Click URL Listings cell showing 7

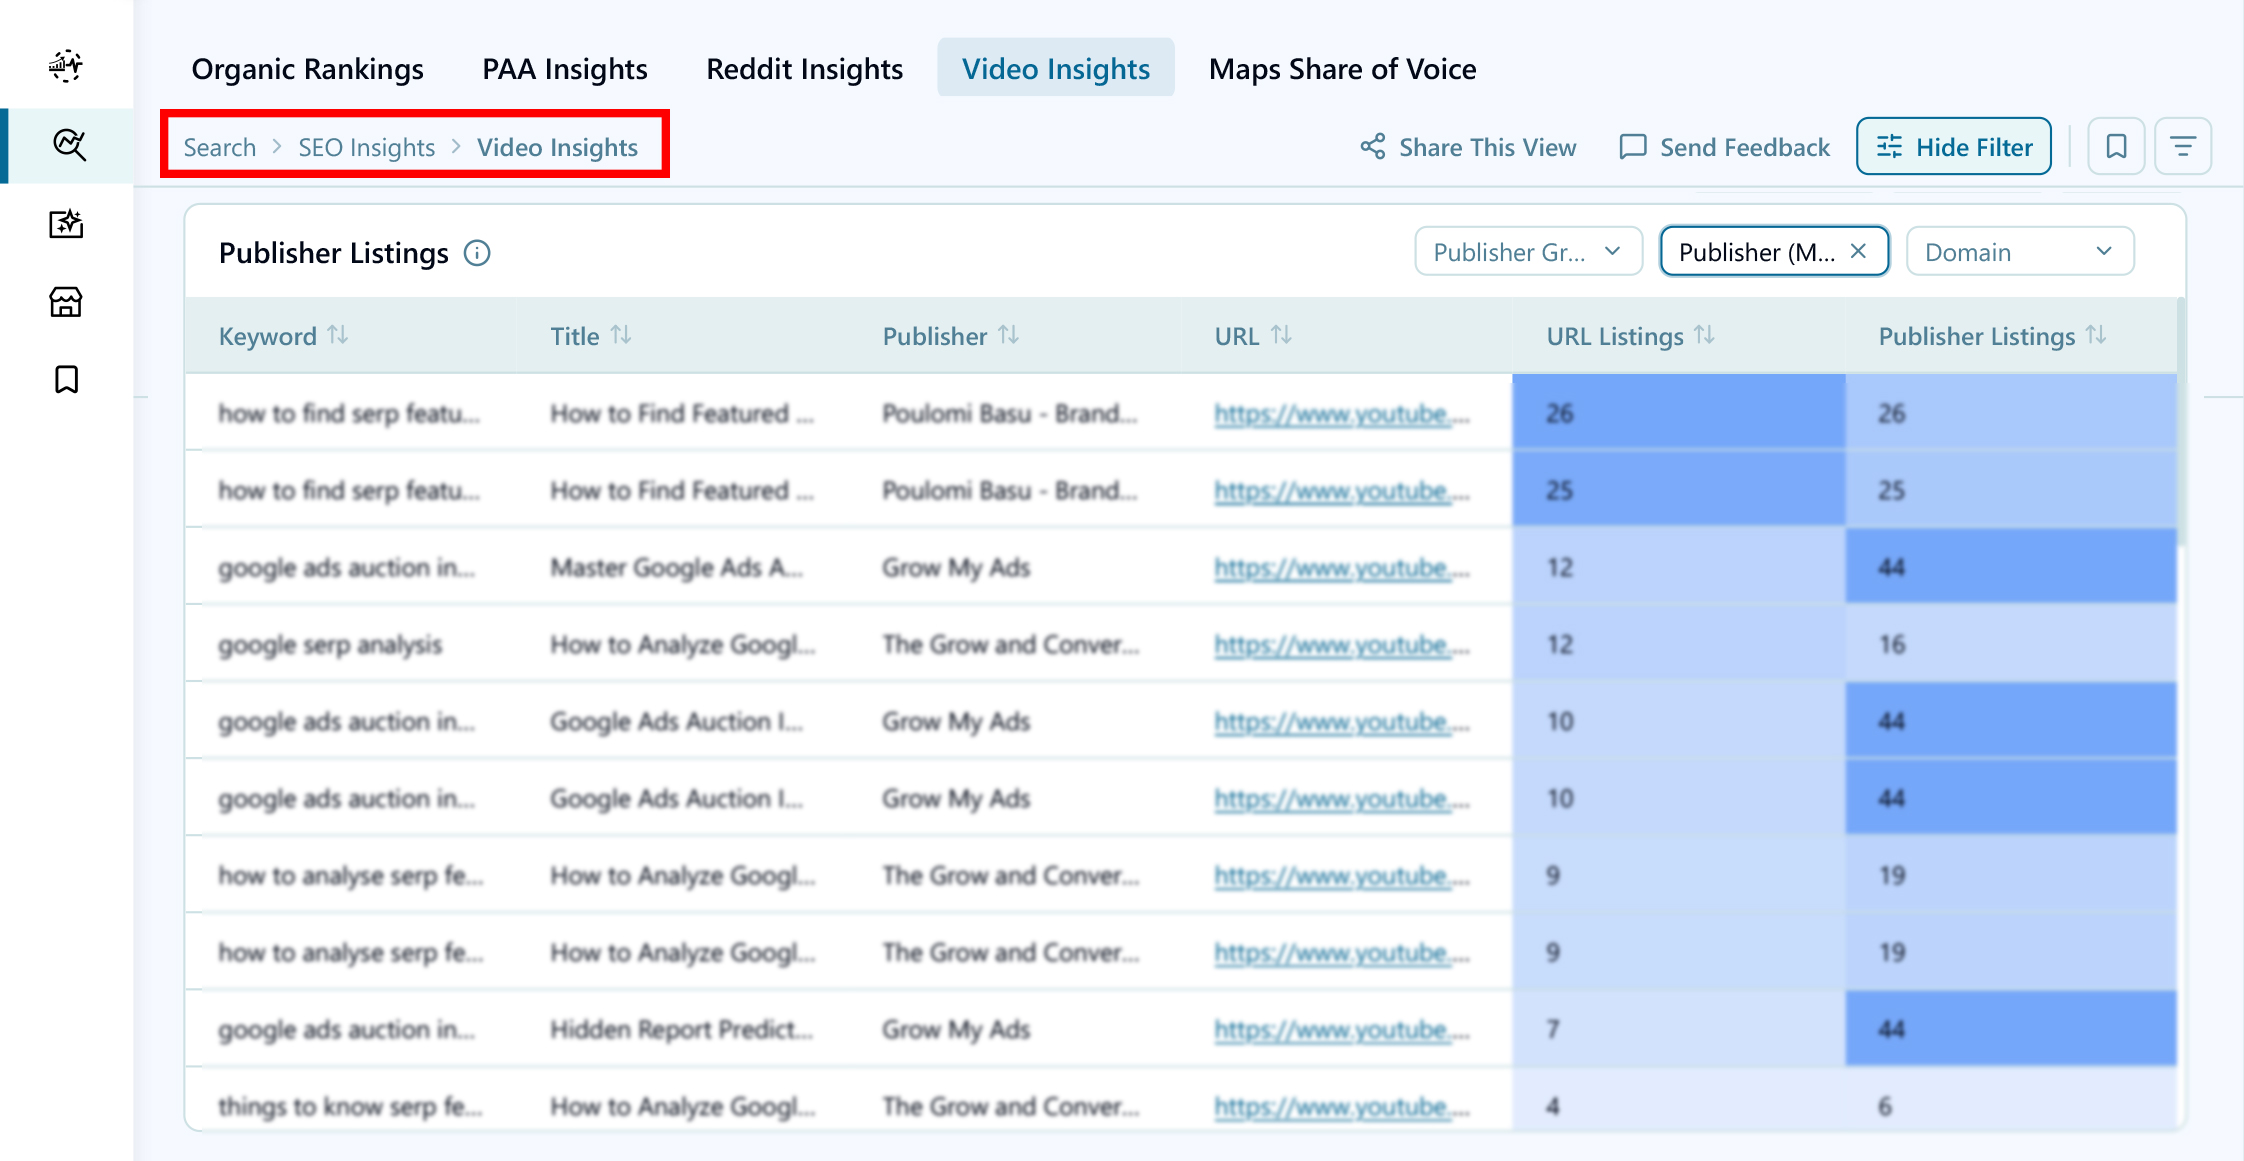(x=1679, y=1029)
